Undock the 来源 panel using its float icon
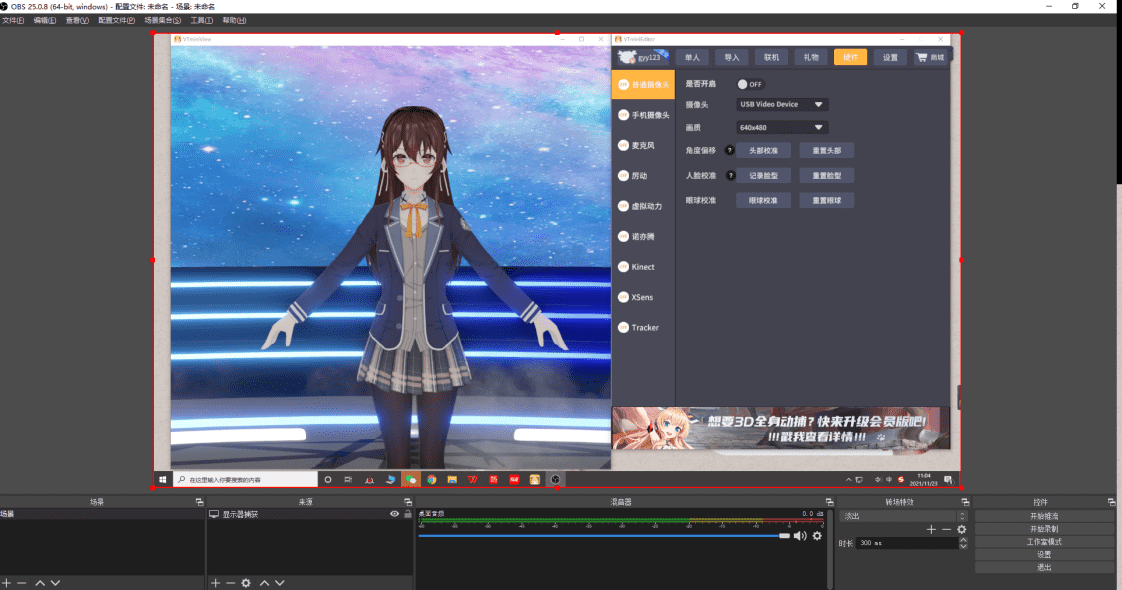Viewport: 1122px width, 590px height. click(408, 502)
